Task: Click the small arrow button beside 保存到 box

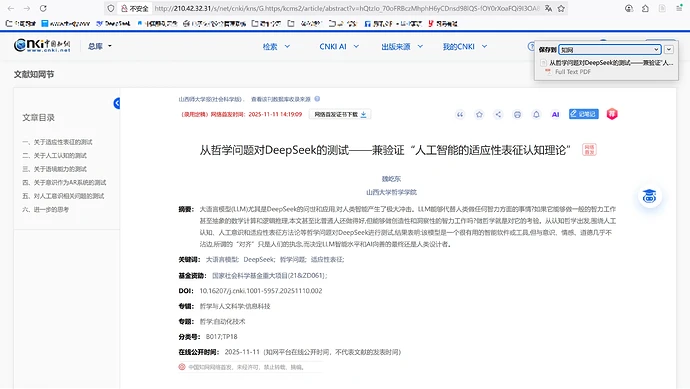Action: tap(668, 50)
